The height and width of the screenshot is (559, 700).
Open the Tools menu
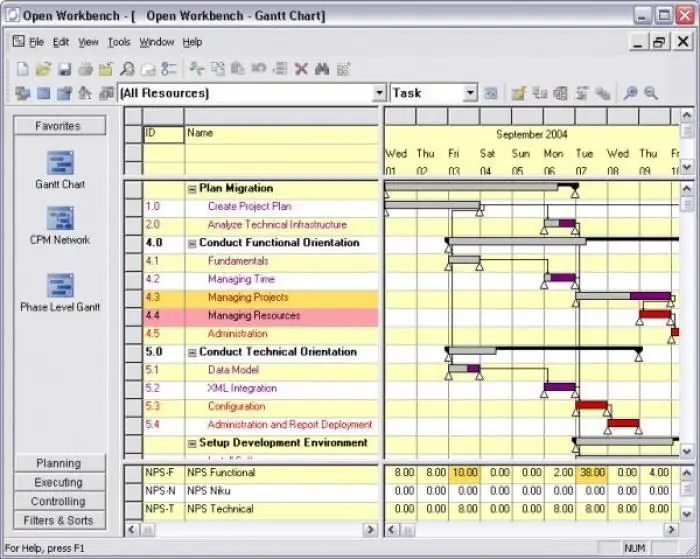click(x=119, y=42)
